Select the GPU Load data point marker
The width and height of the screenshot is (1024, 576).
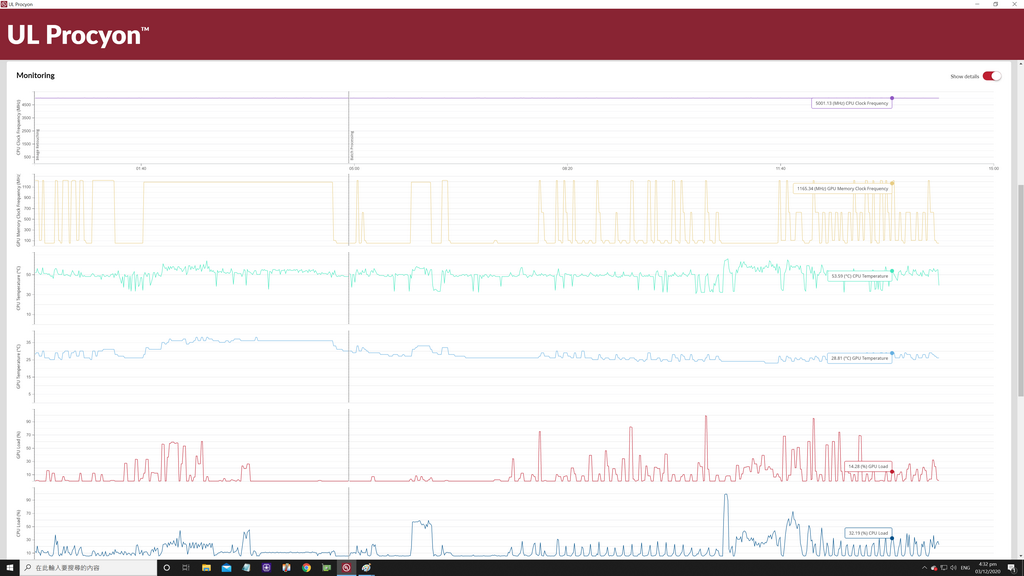tap(892, 472)
